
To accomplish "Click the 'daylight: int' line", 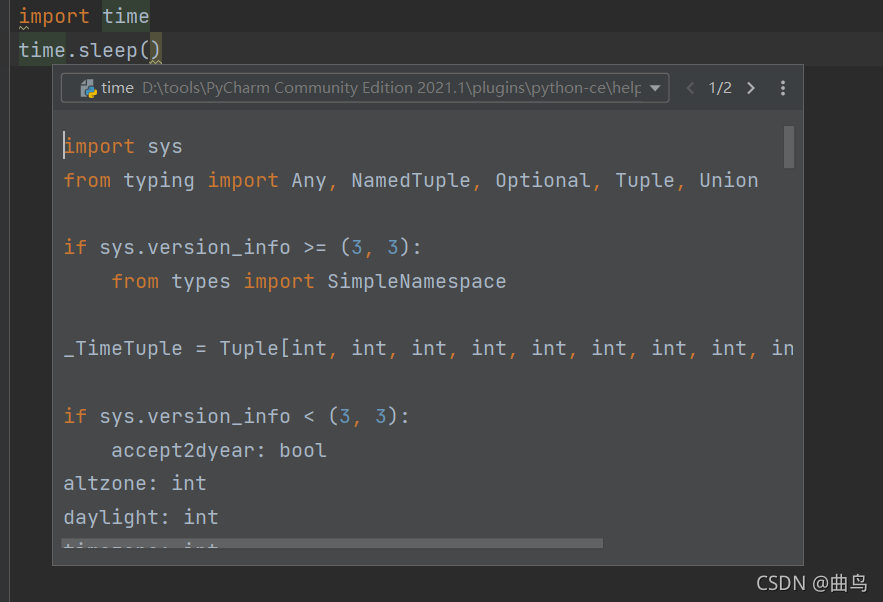I will pyautogui.click(x=141, y=517).
